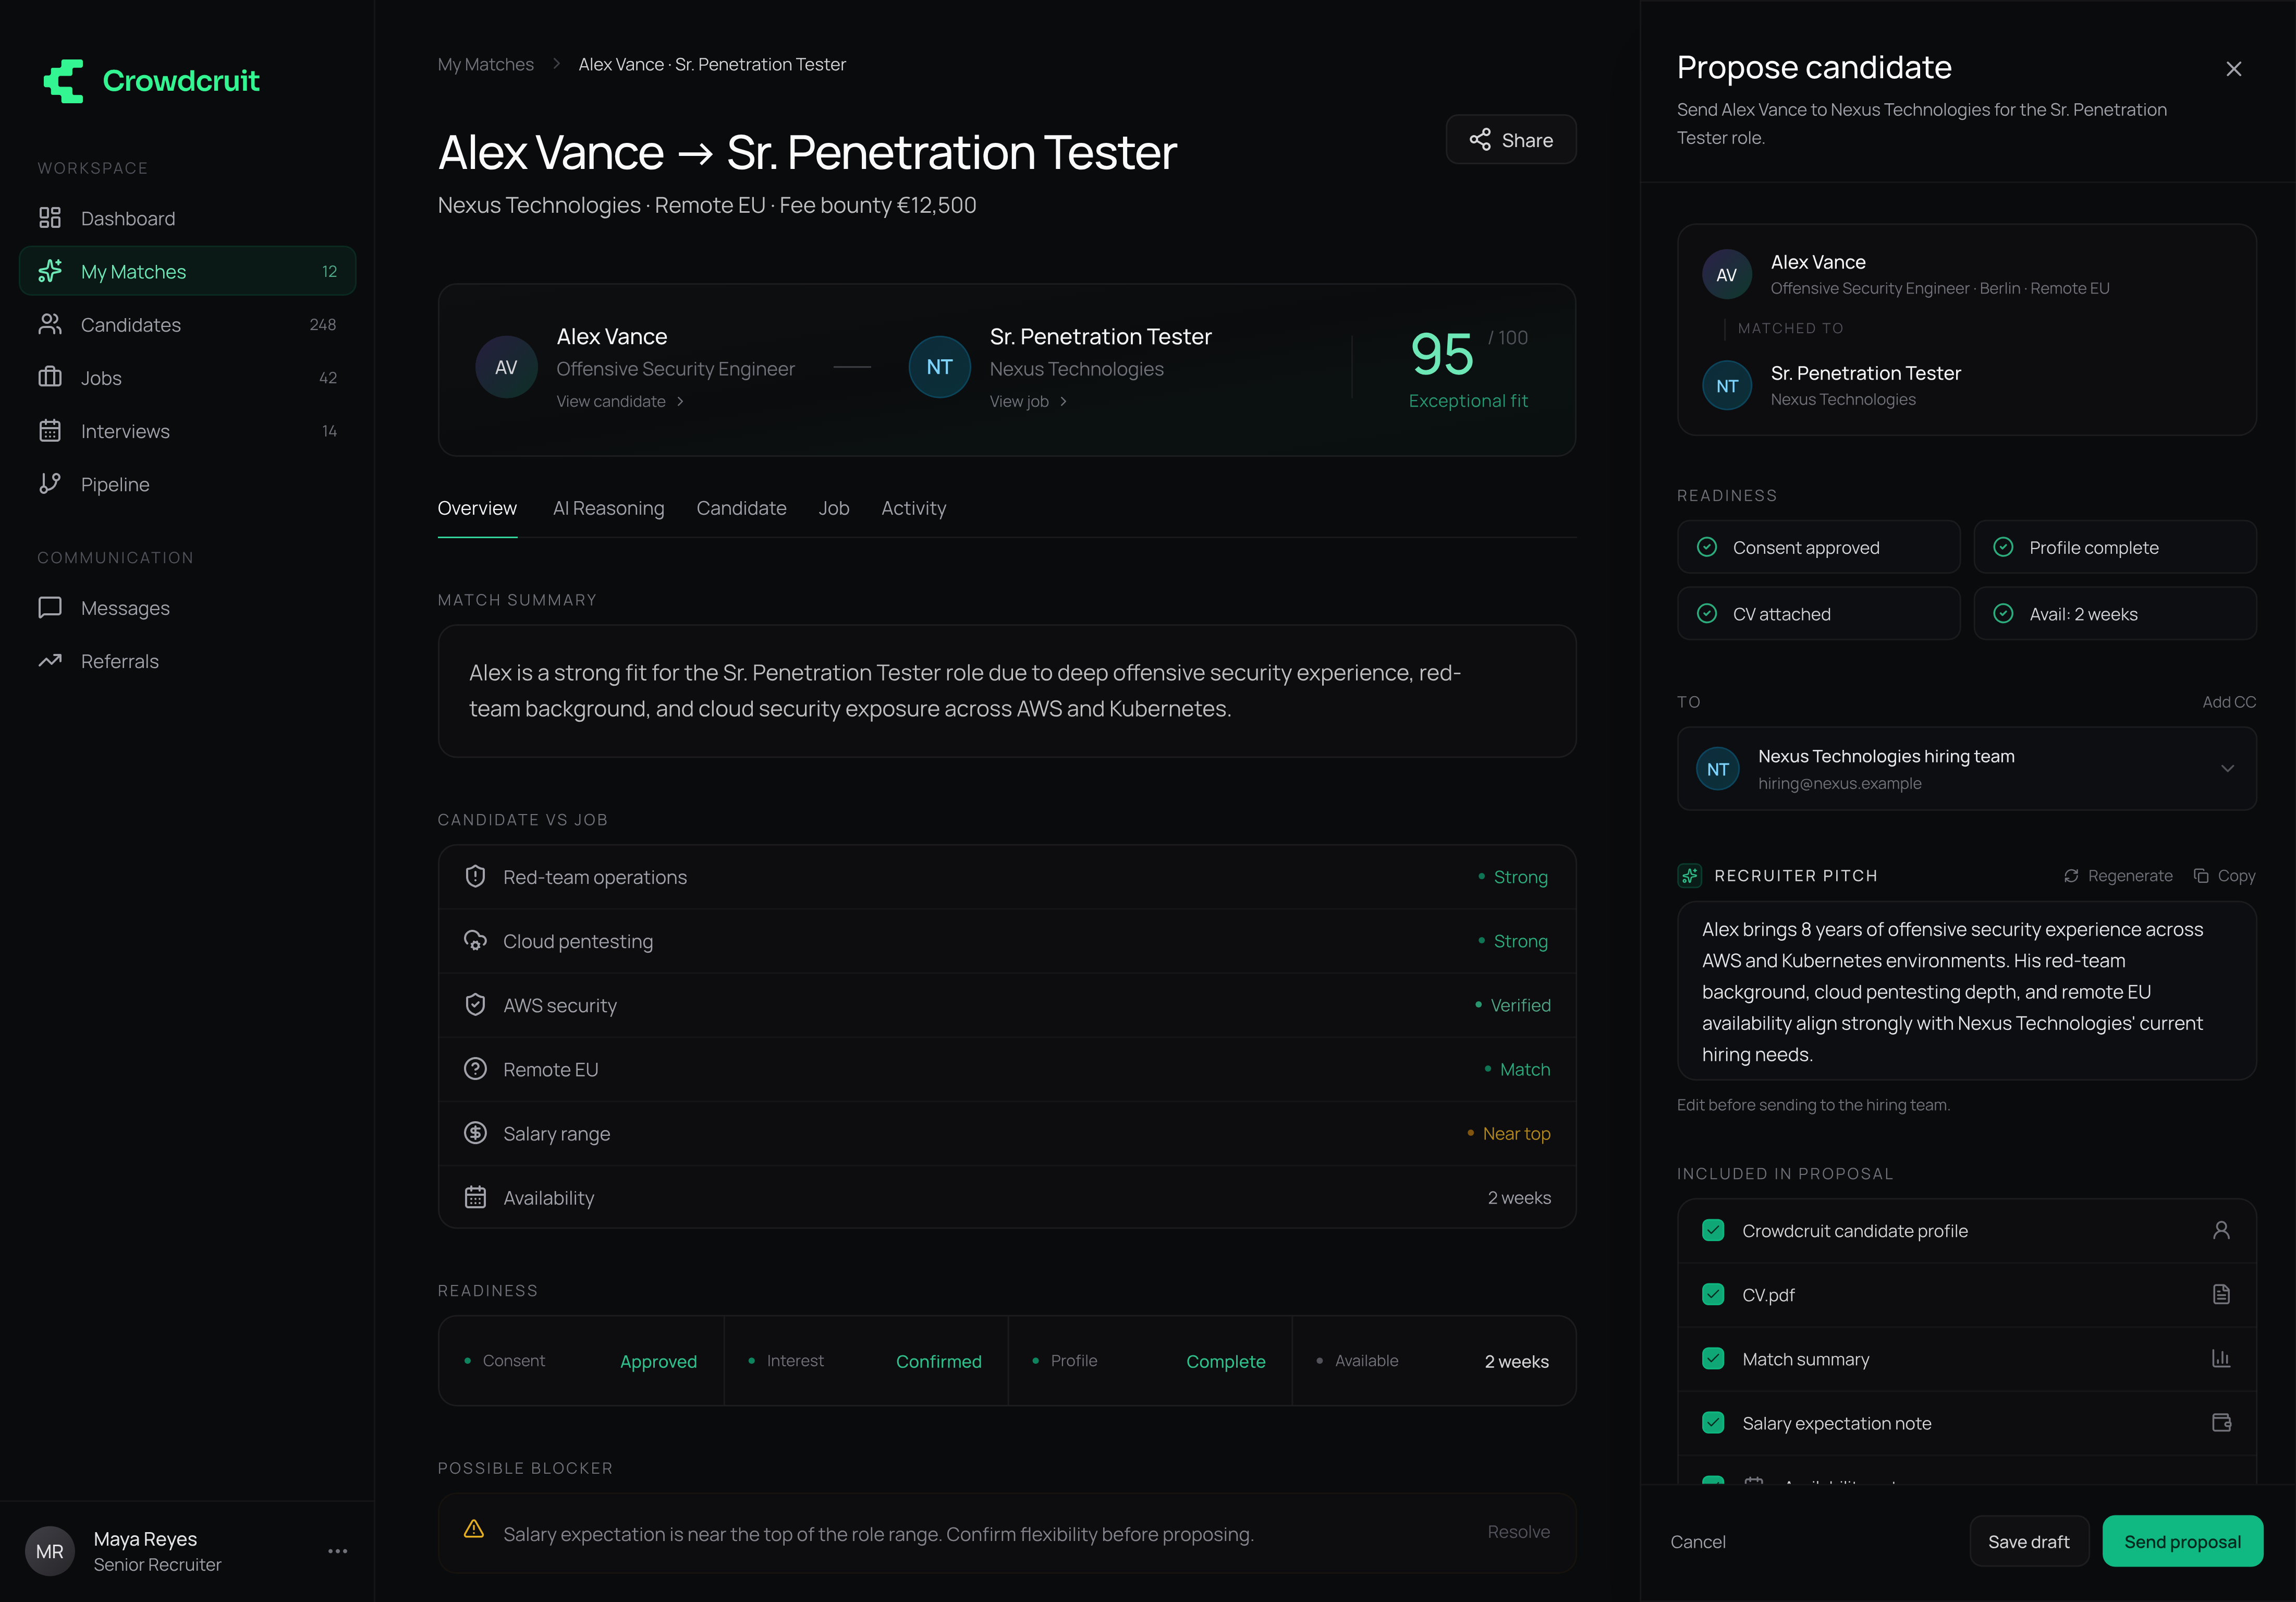This screenshot has height=1602, width=2296.
Task: Click the Candidates people icon
Action: pyautogui.click(x=50, y=324)
